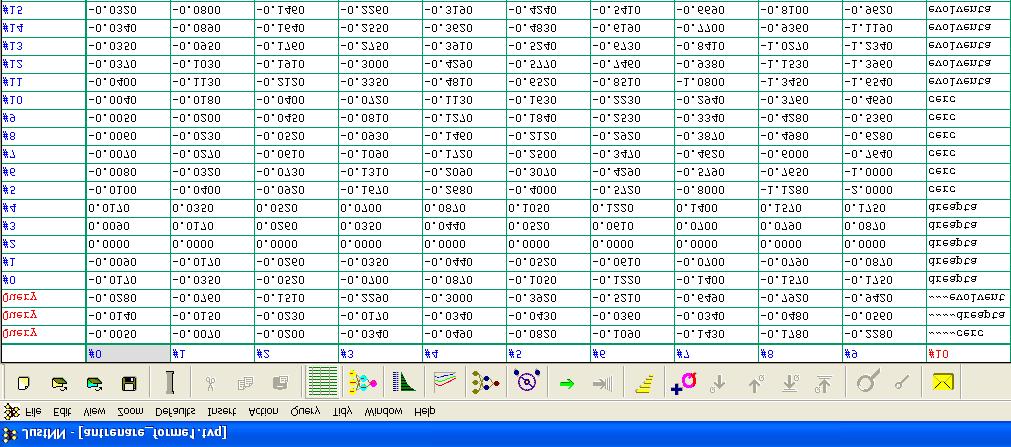1011x447 pixels.
Task: Click the large grey magnifier icon
Action: pos(868,383)
